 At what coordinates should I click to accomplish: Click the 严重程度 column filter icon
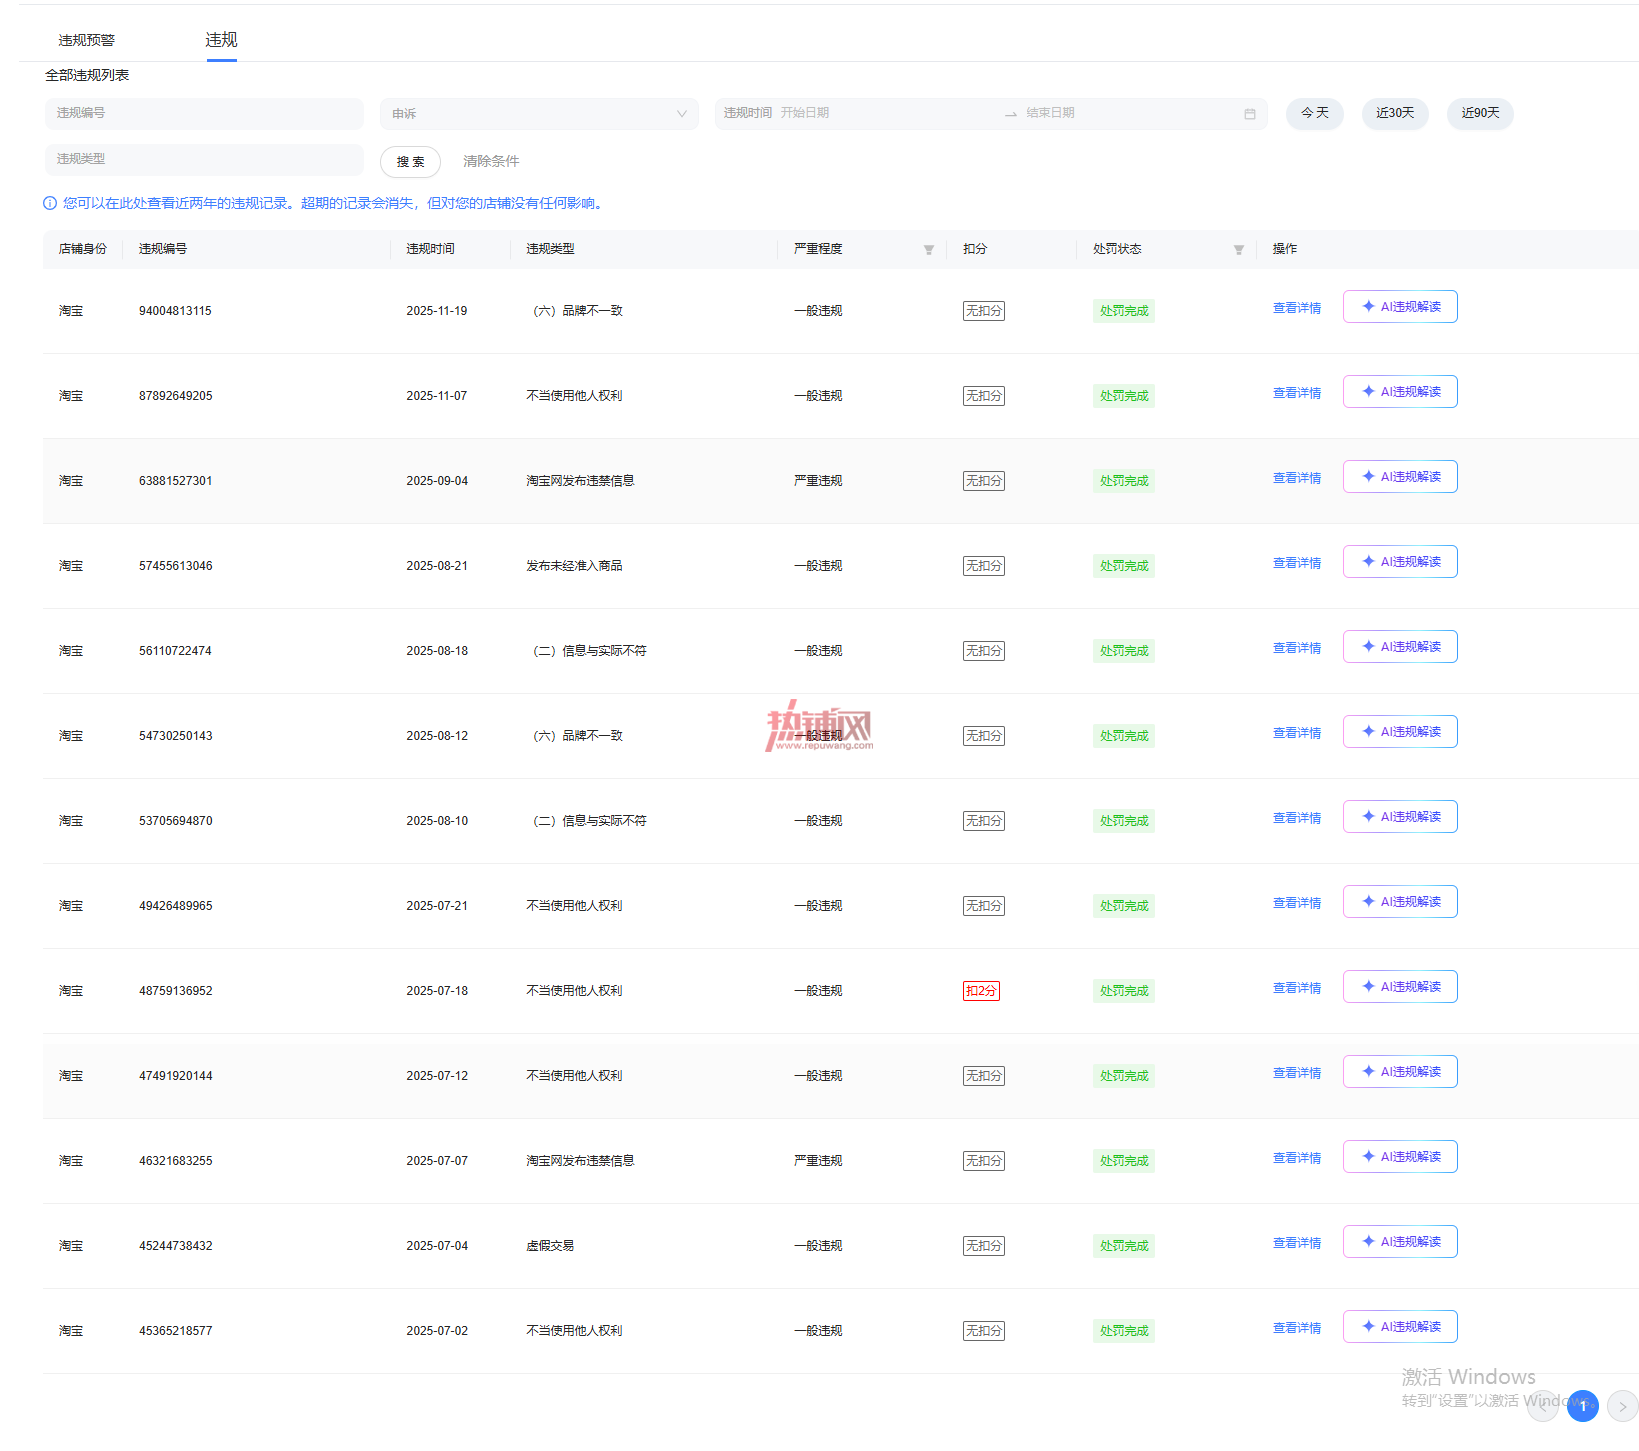pos(928,250)
